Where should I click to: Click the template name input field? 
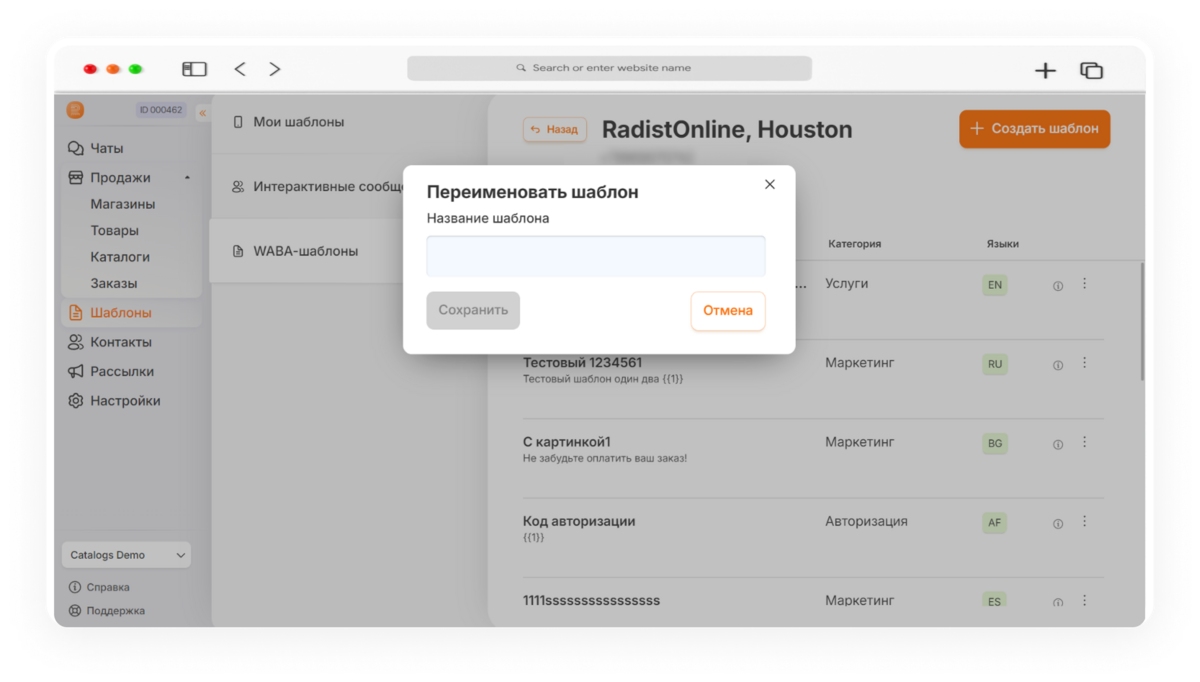pos(596,256)
